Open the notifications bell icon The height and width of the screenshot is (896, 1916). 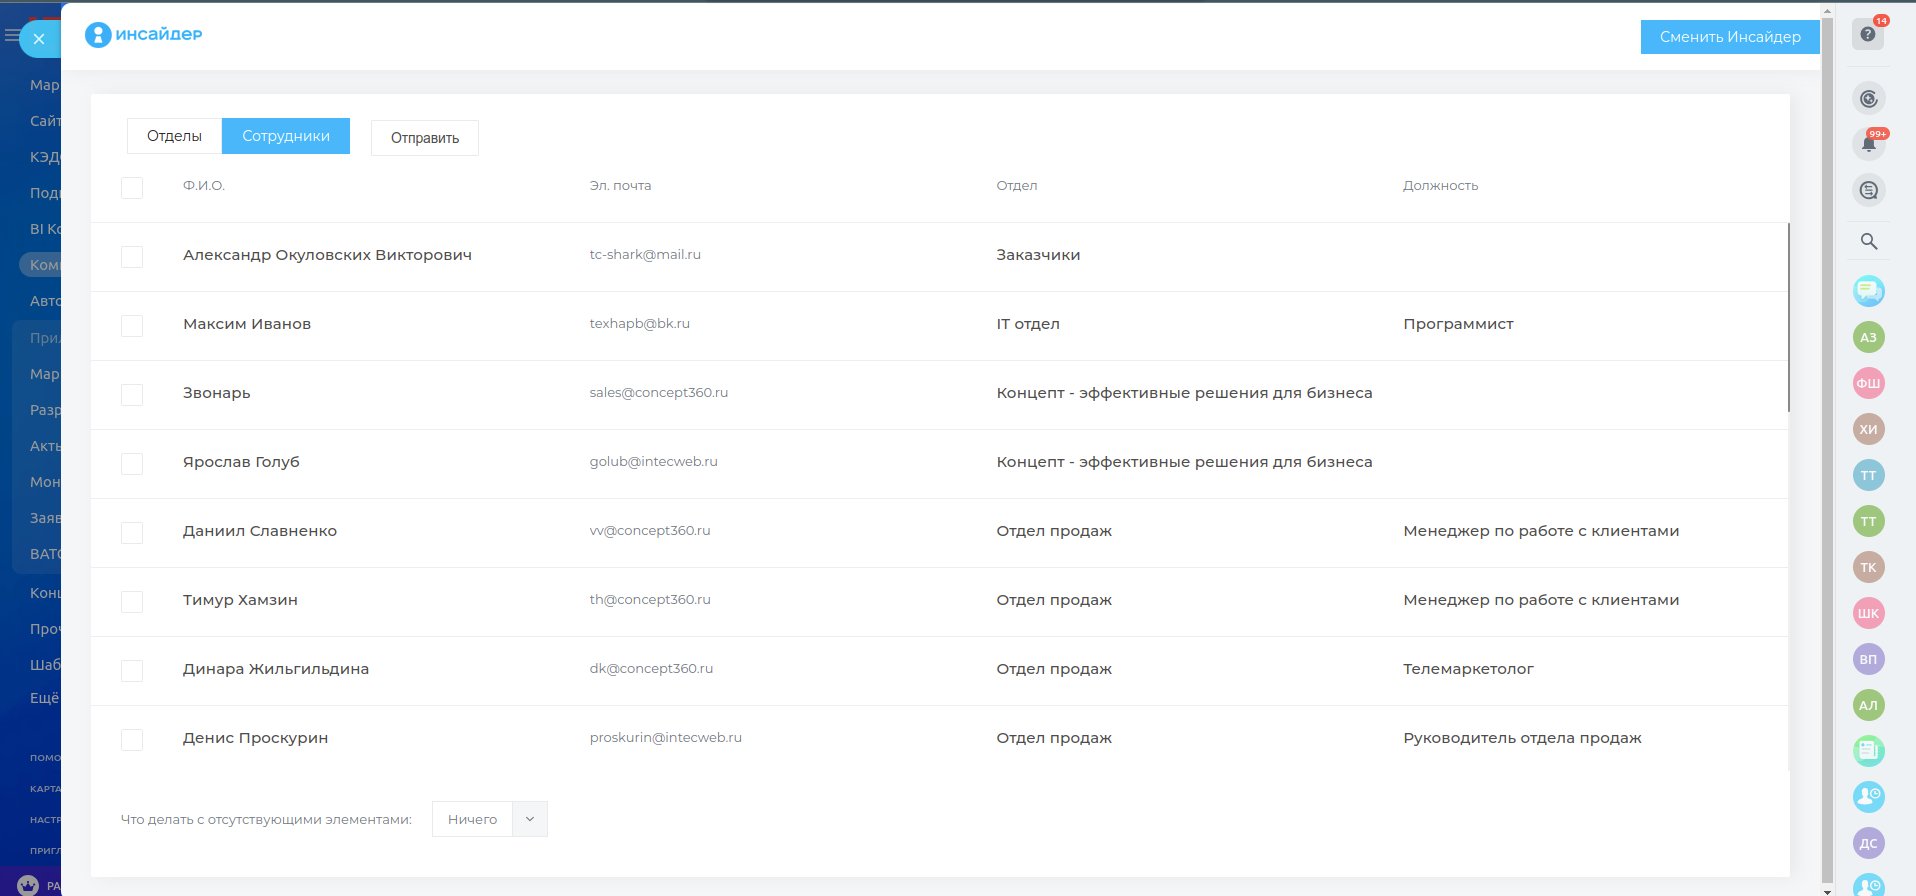pyautogui.click(x=1868, y=144)
